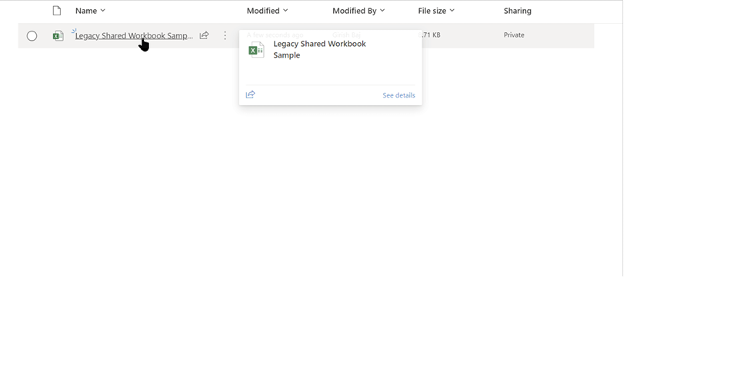This screenshot has height=387, width=750.
Task: Click the file size value ending in 71 KB
Action: [x=430, y=35]
